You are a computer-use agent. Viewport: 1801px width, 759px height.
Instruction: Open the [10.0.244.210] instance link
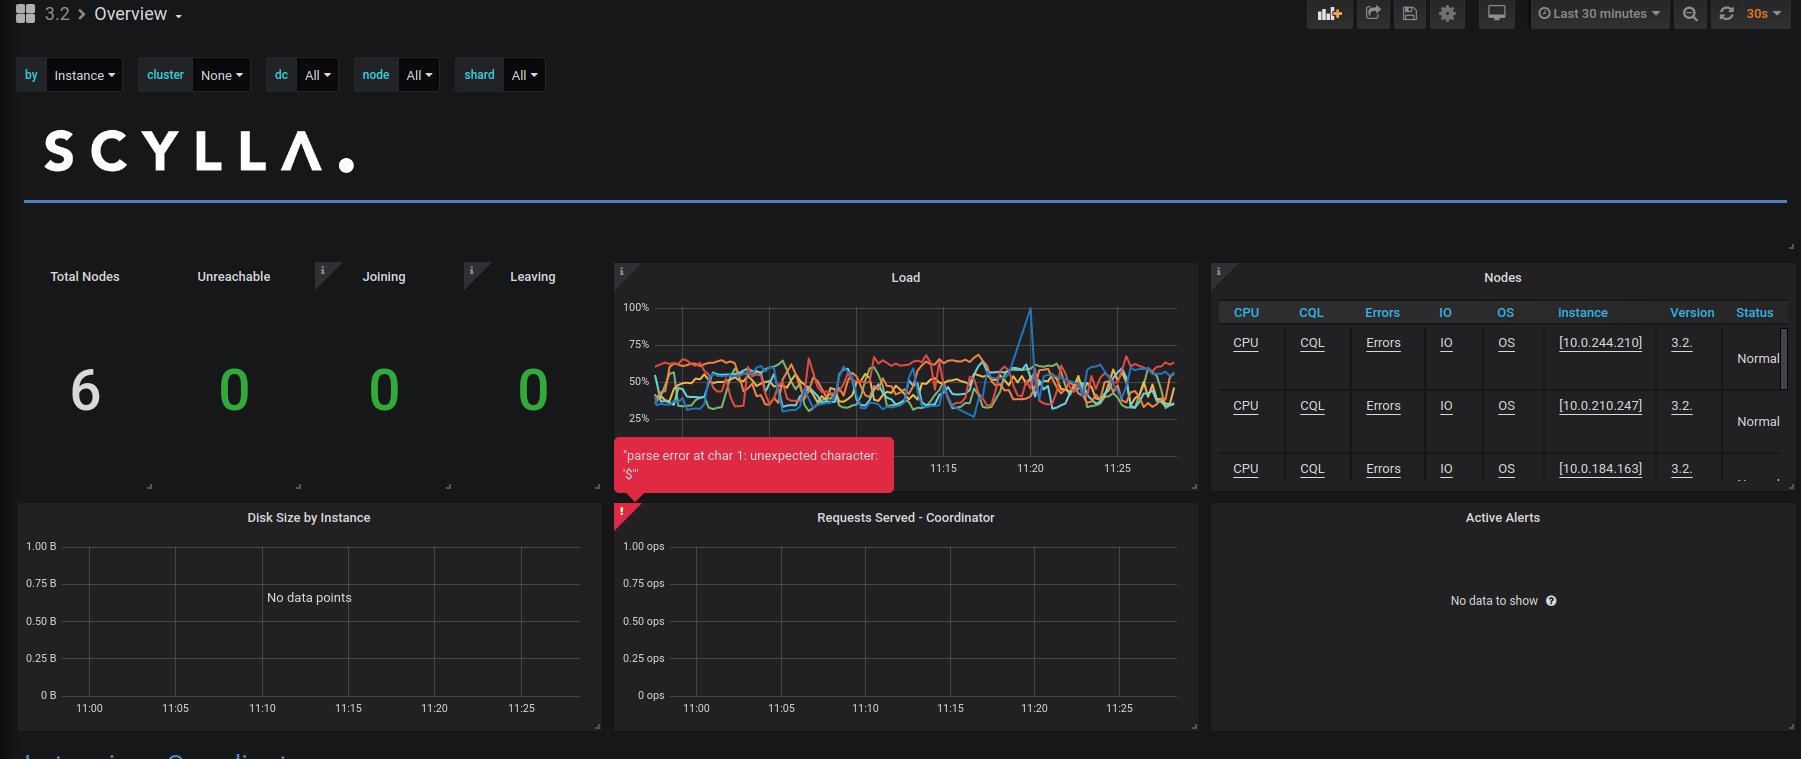point(1600,343)
